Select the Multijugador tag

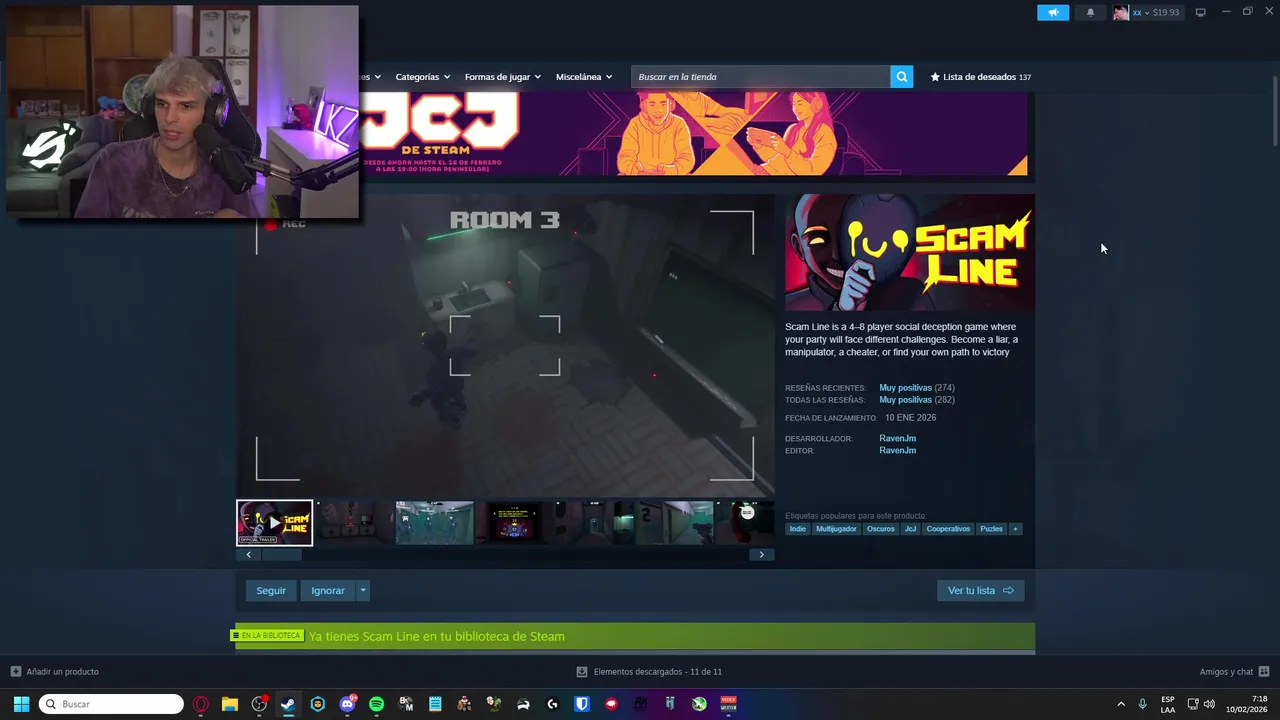[836, 529]
